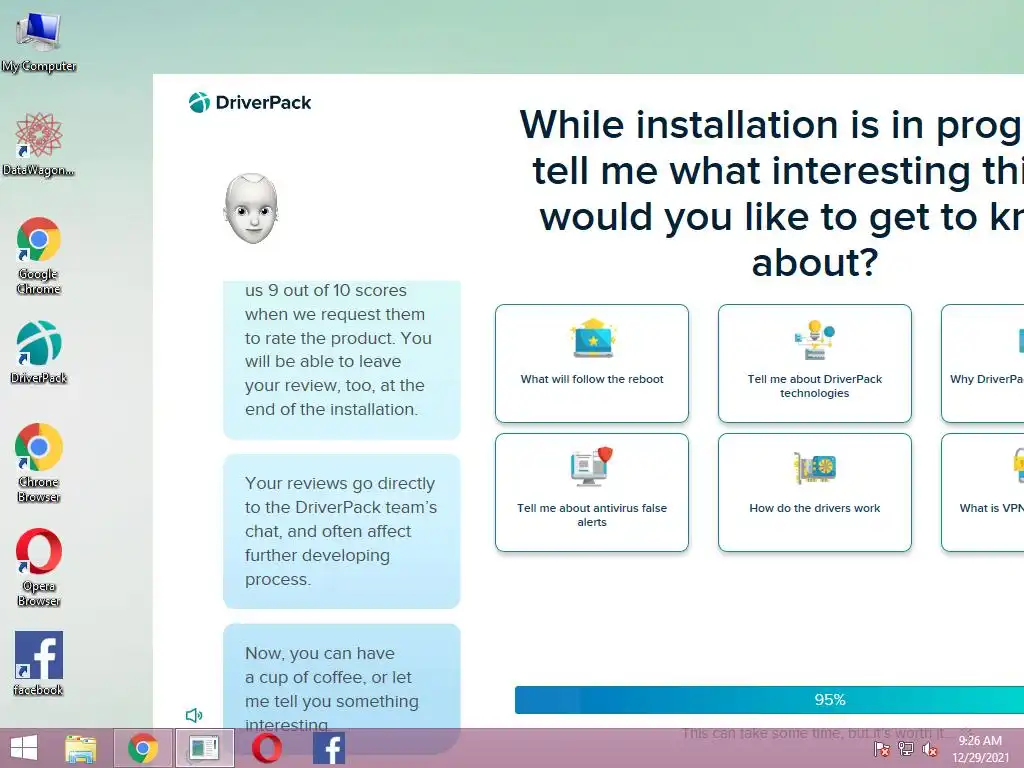Choose 'Tell me about antivirus false alerts'
This screenshot has width=1024, height=768.
(x=592, y=492)
